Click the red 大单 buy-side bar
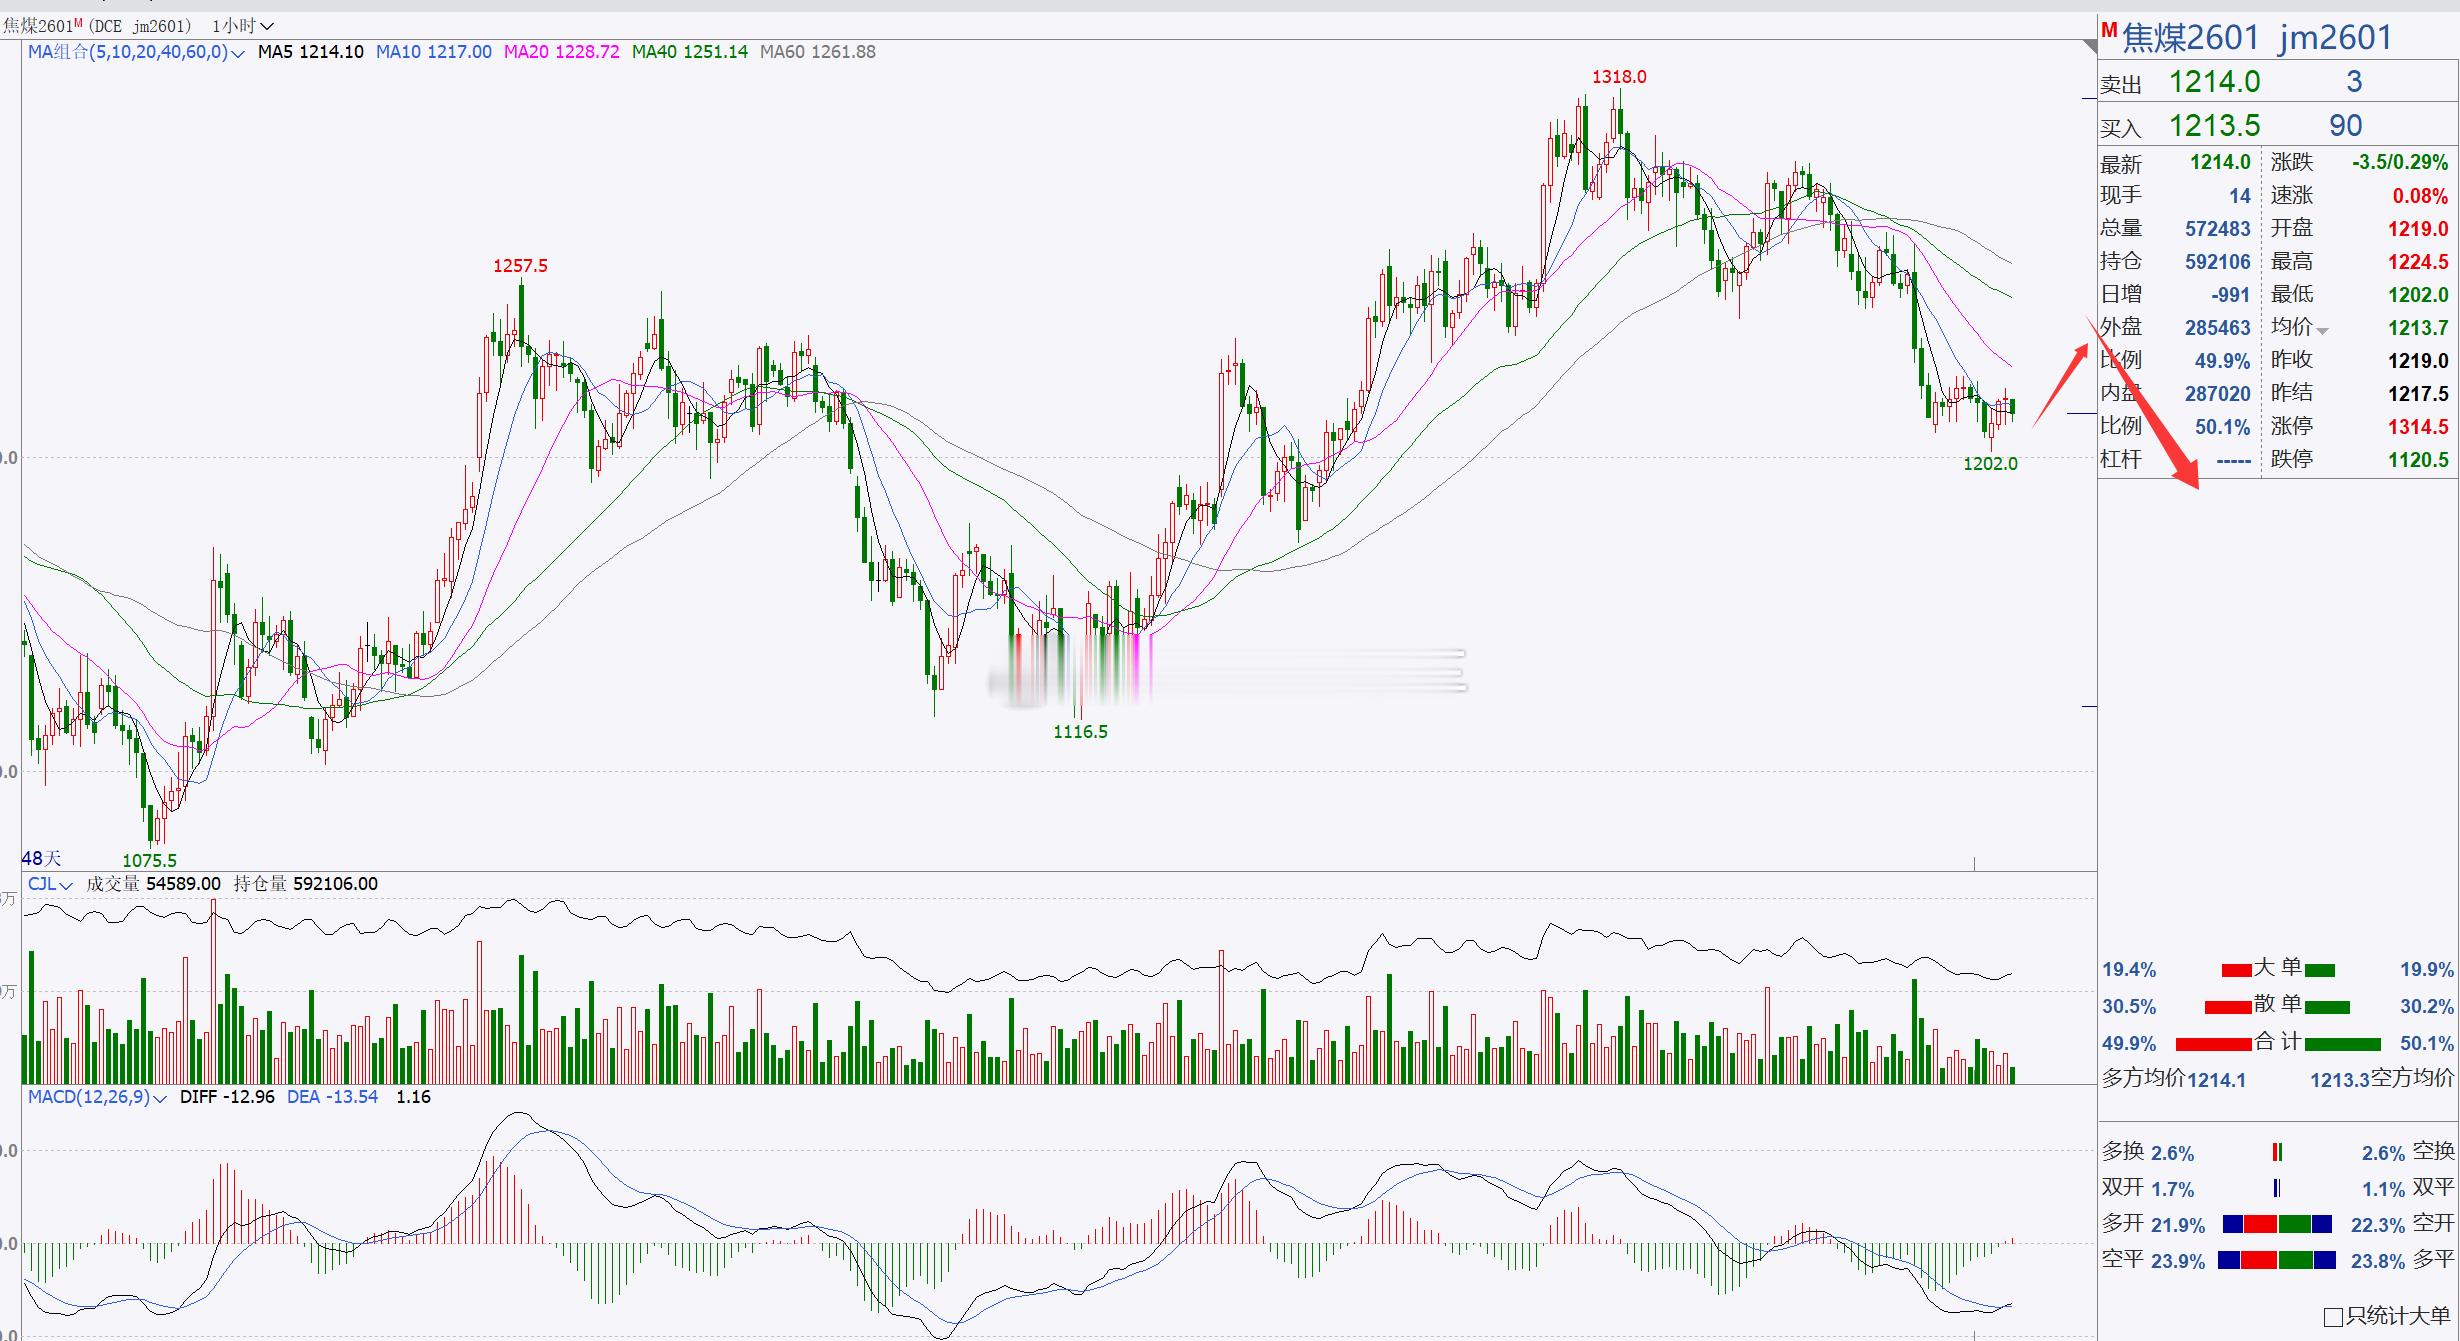 2236,970
